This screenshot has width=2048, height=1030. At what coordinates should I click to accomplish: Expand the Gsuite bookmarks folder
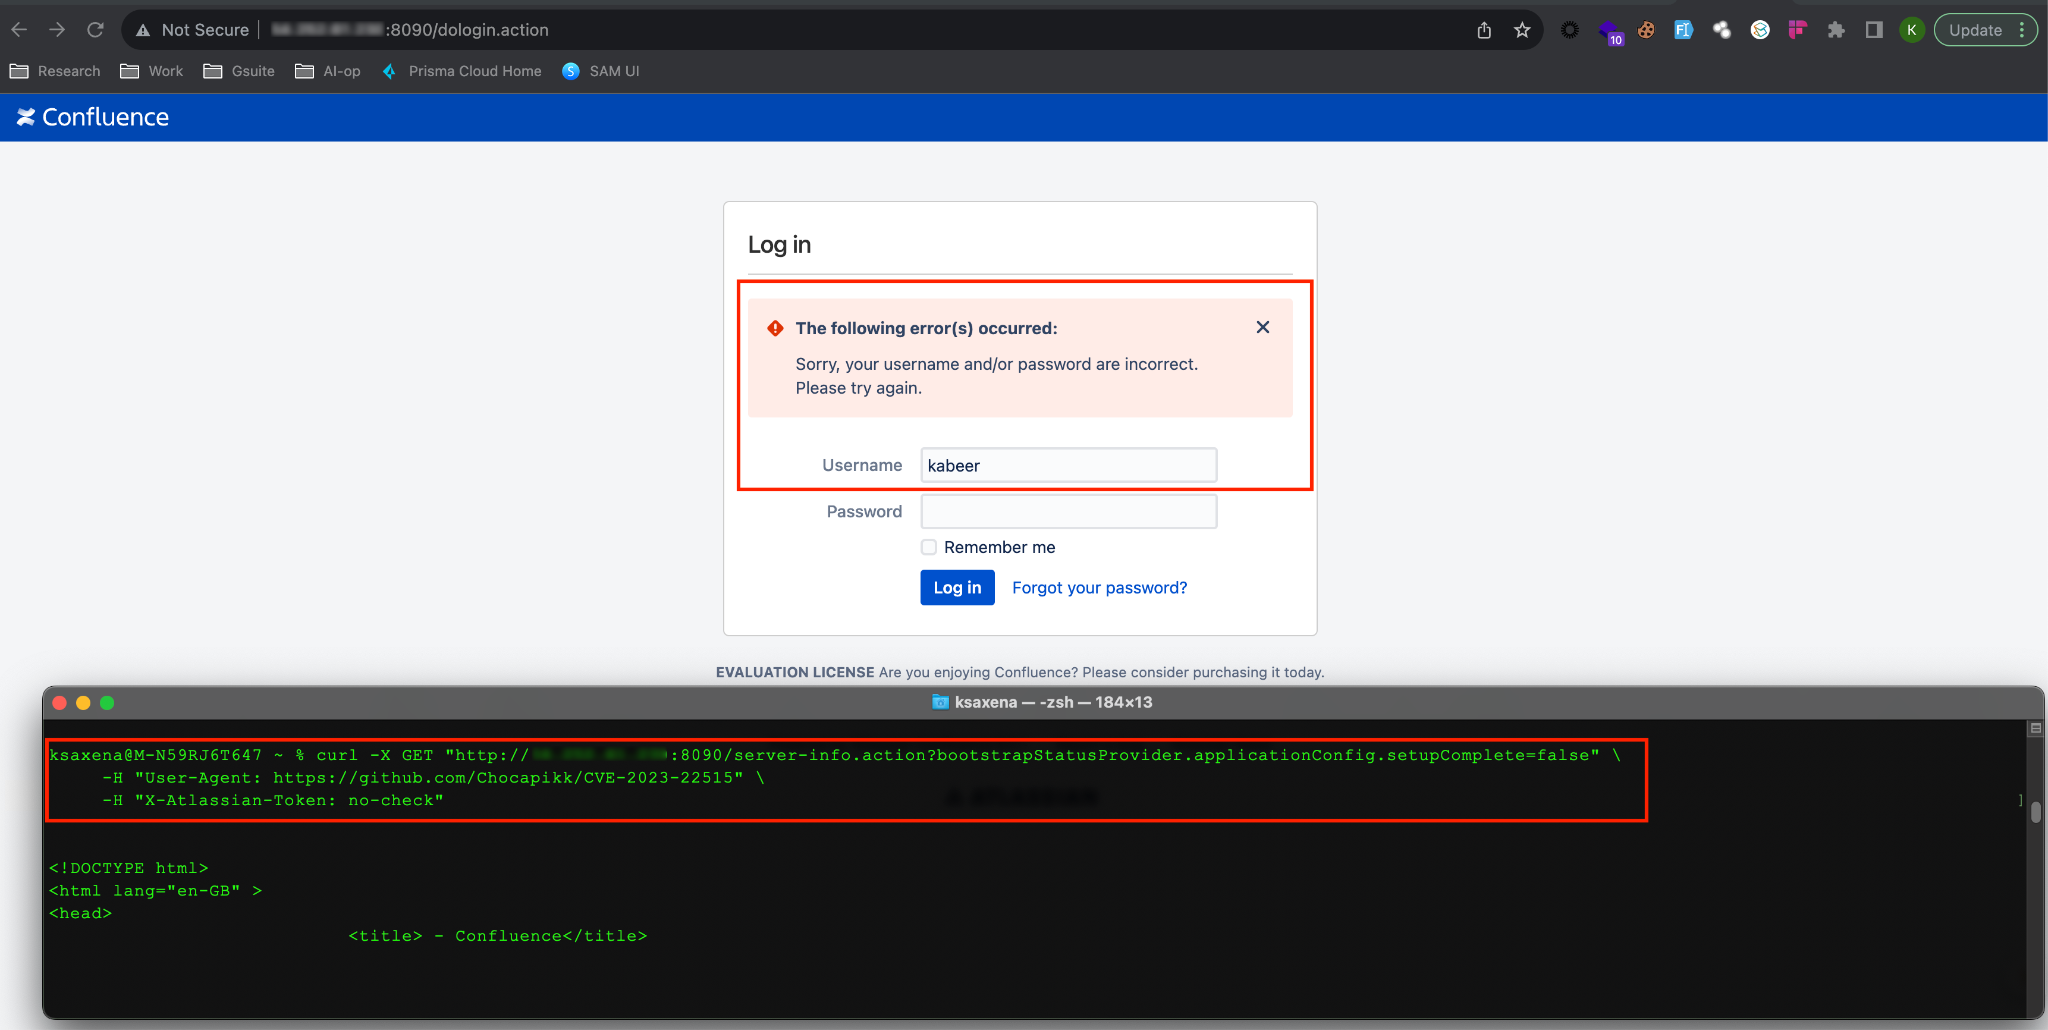239,71
